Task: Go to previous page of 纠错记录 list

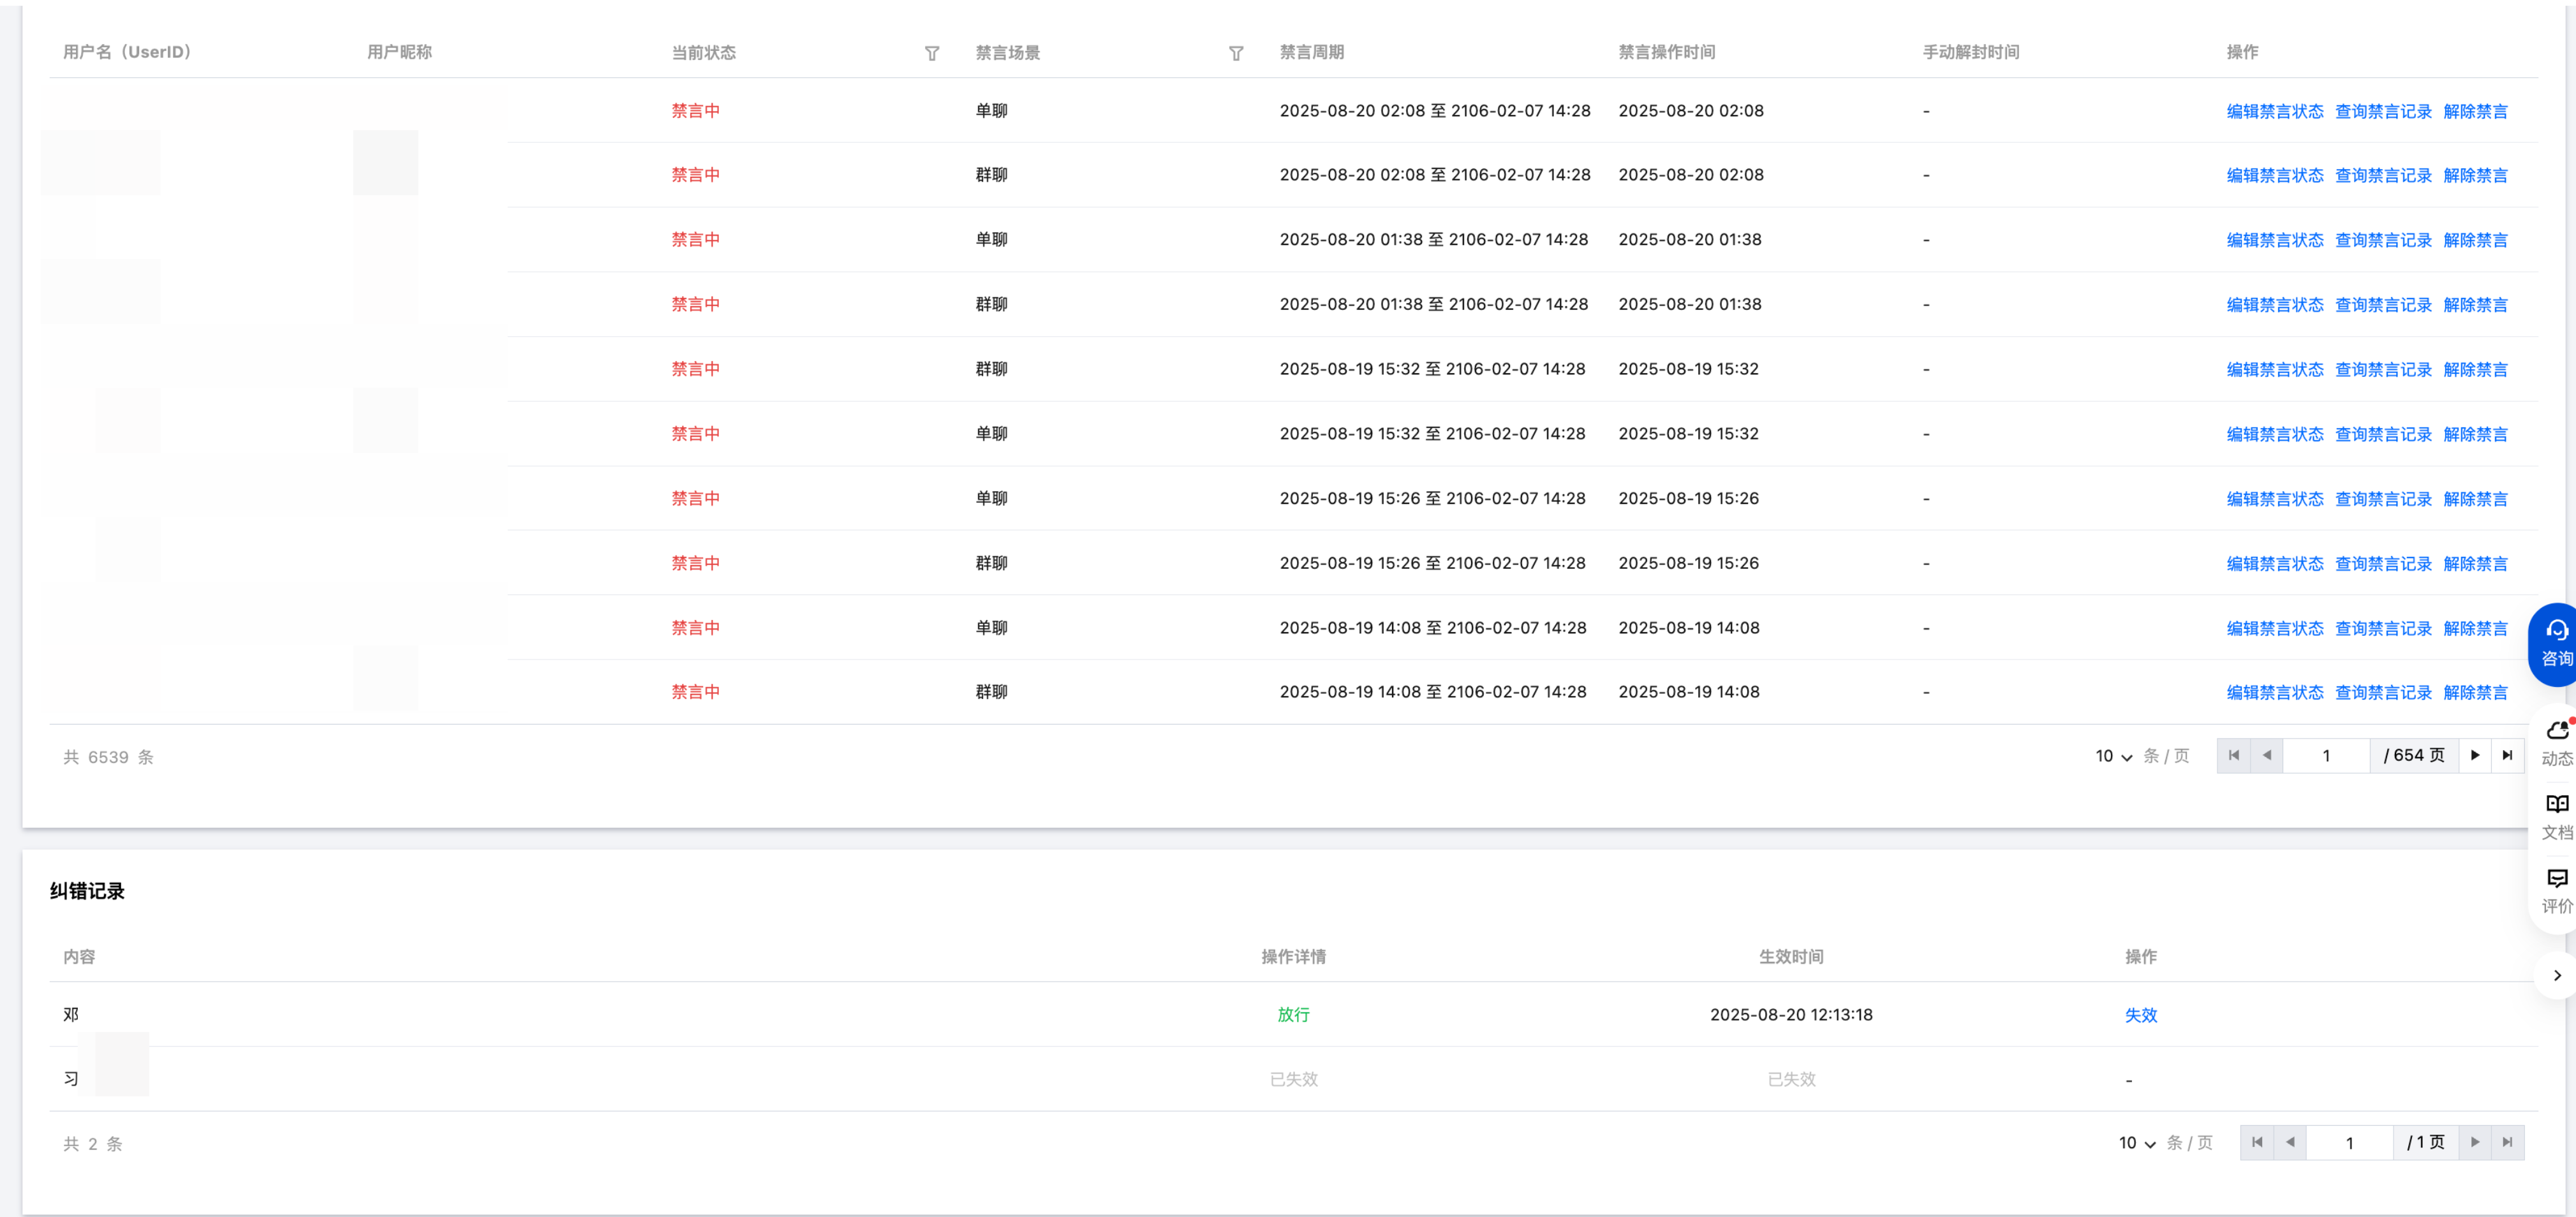Action: click(2290, 1142)
